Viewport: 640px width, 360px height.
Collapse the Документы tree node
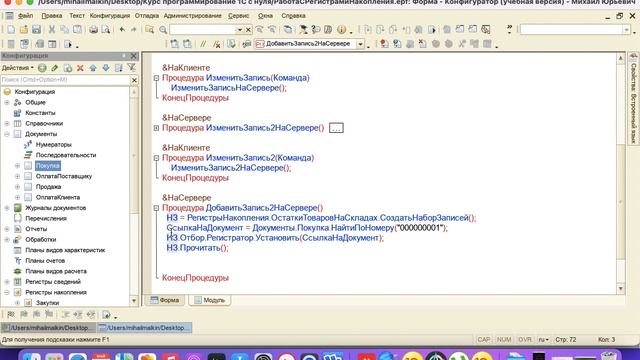click(x=7, y=134)
